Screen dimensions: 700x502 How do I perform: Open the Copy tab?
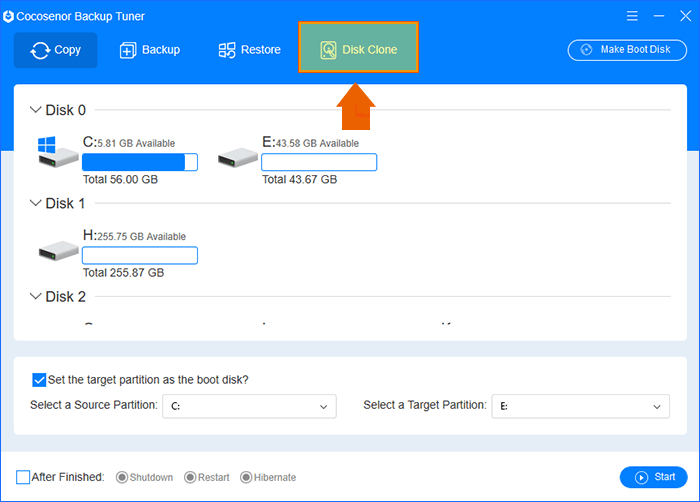coord(55,50)
